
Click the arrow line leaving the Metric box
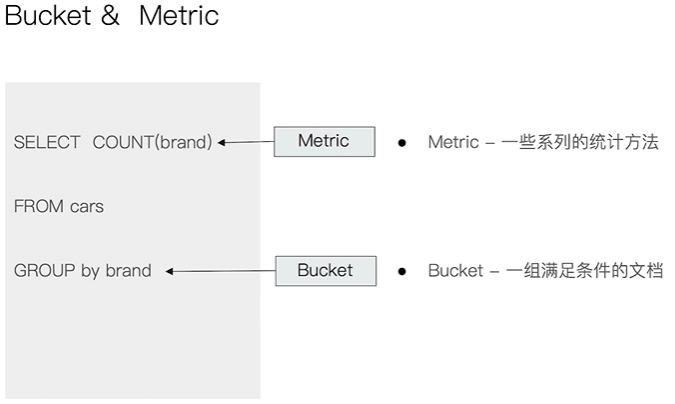click(250, 142)
